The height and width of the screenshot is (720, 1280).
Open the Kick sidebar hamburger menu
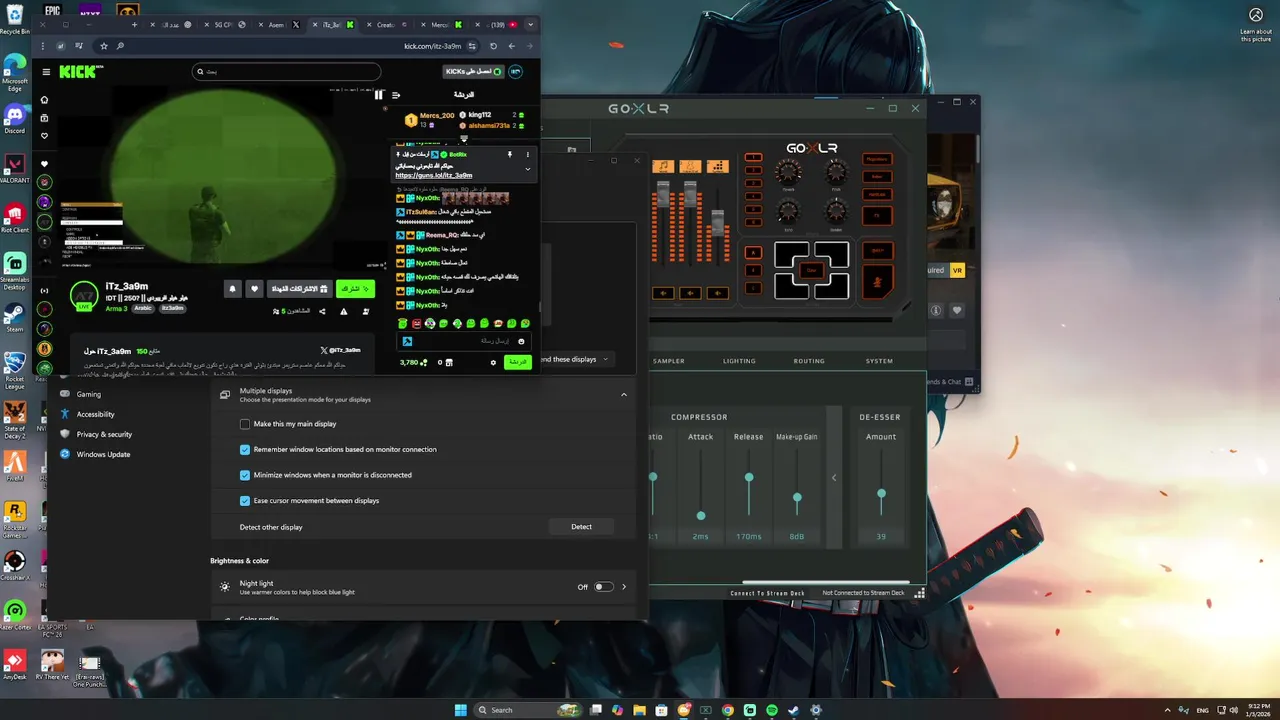45,72
